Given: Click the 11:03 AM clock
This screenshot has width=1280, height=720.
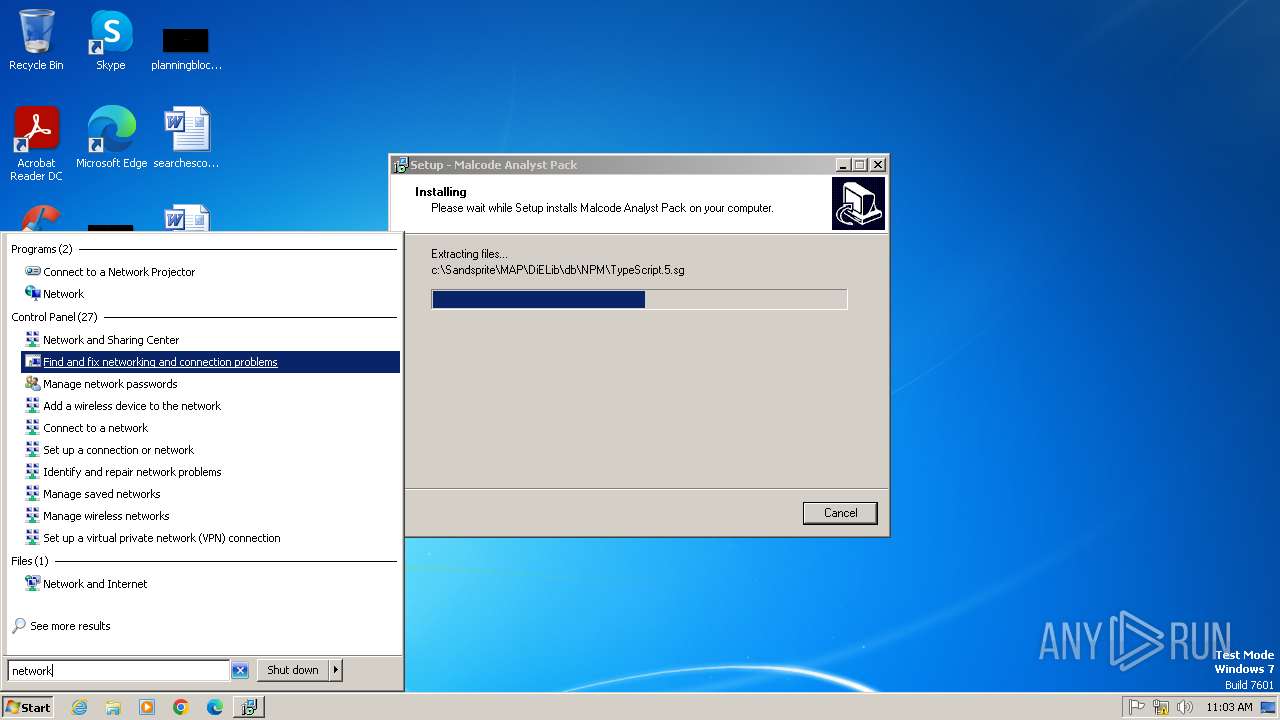Looking at the screenshot, I should [x=1229, y=707].
